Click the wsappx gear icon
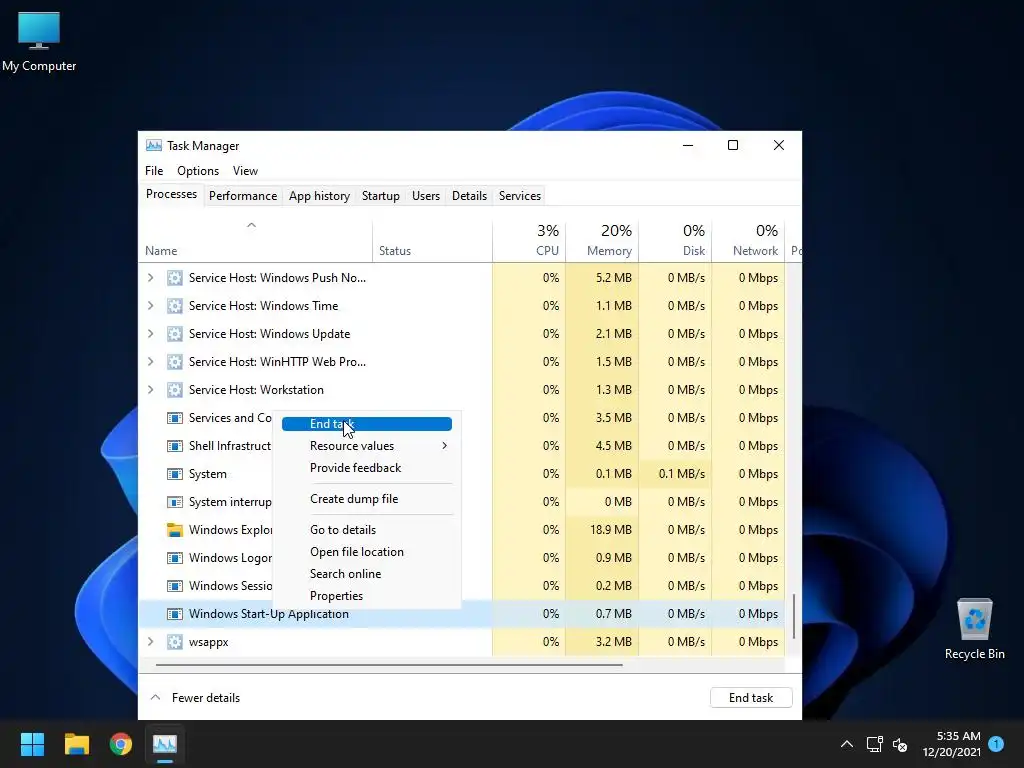1024x768 pixels. (174, 642)
